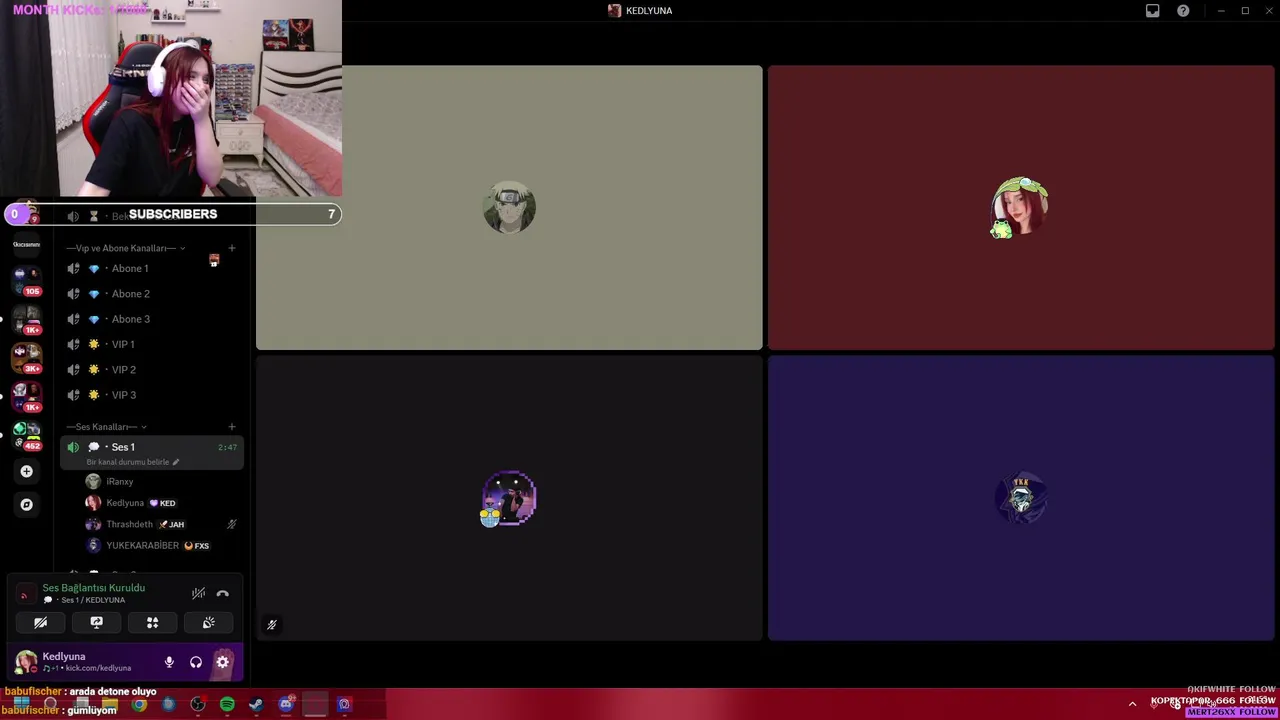Open Discord help icon
Screen dimensions: 1280x720
coord(1183,11)
